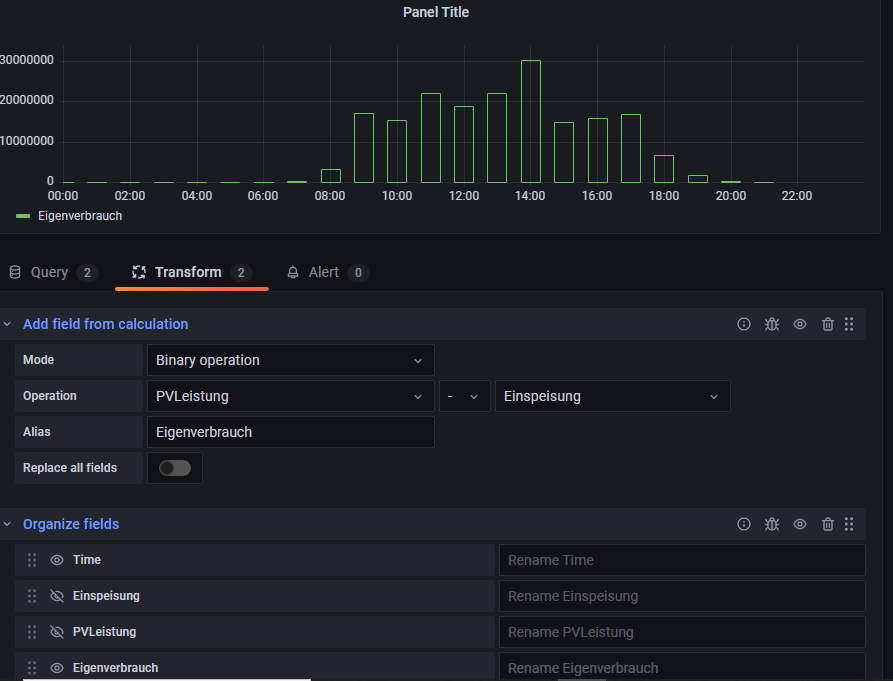893x681 pixels.
Task: Open the minus operator dropdown
Action: (x=464, y=396)
